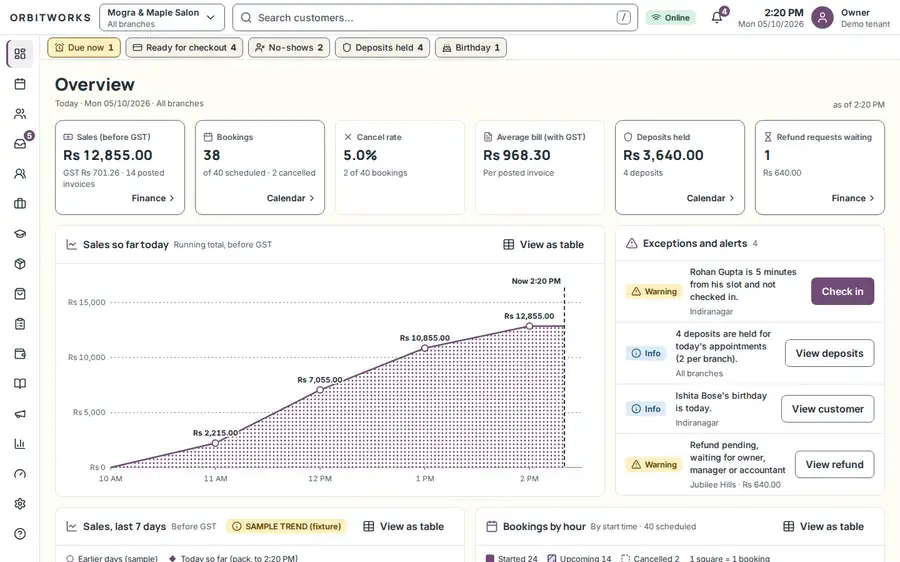Screen dimensions: 900x562
Task: Click the Rs 7,055.00 data point on chart
Action: (320, 390)
